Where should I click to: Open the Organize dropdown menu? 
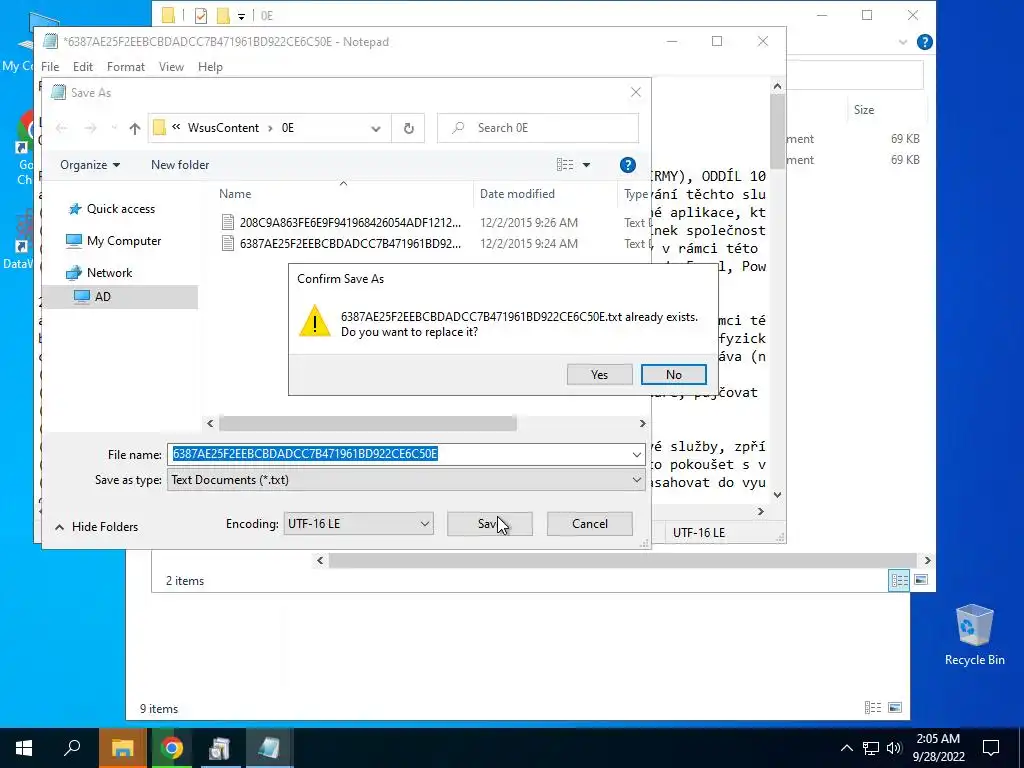[x=89, y=165]
